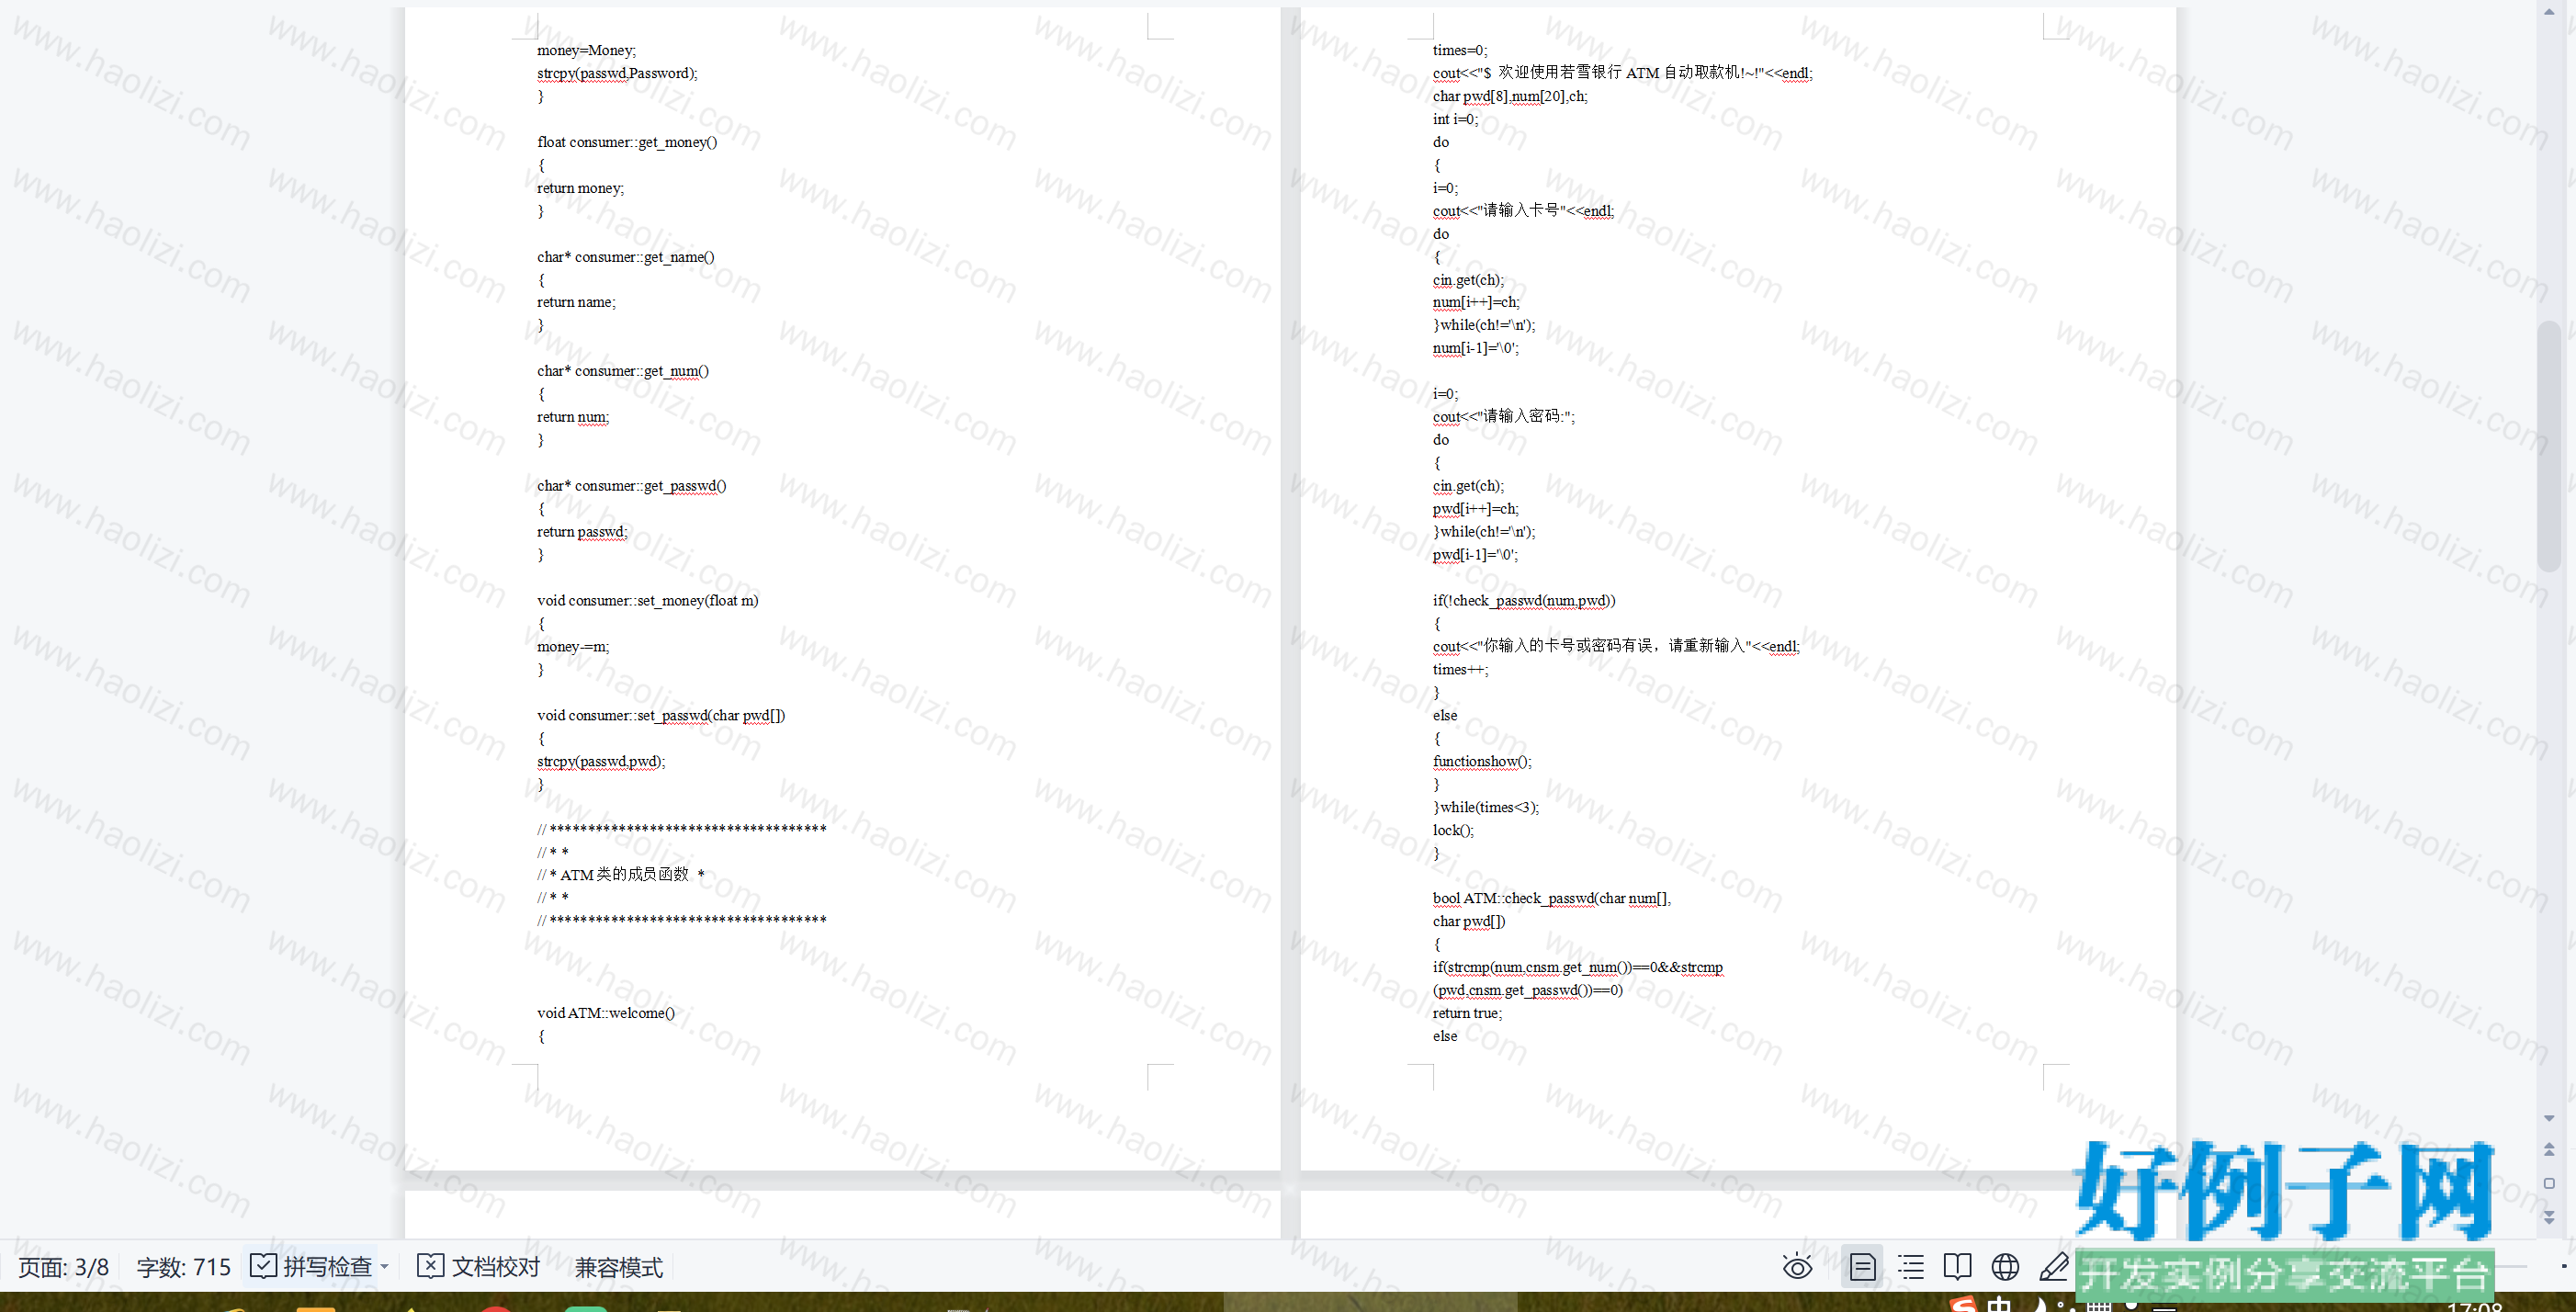The height and width of the screenshot is (1312, 2576).
Task: Open the browse object selector square
Action: point(2549,1184)
